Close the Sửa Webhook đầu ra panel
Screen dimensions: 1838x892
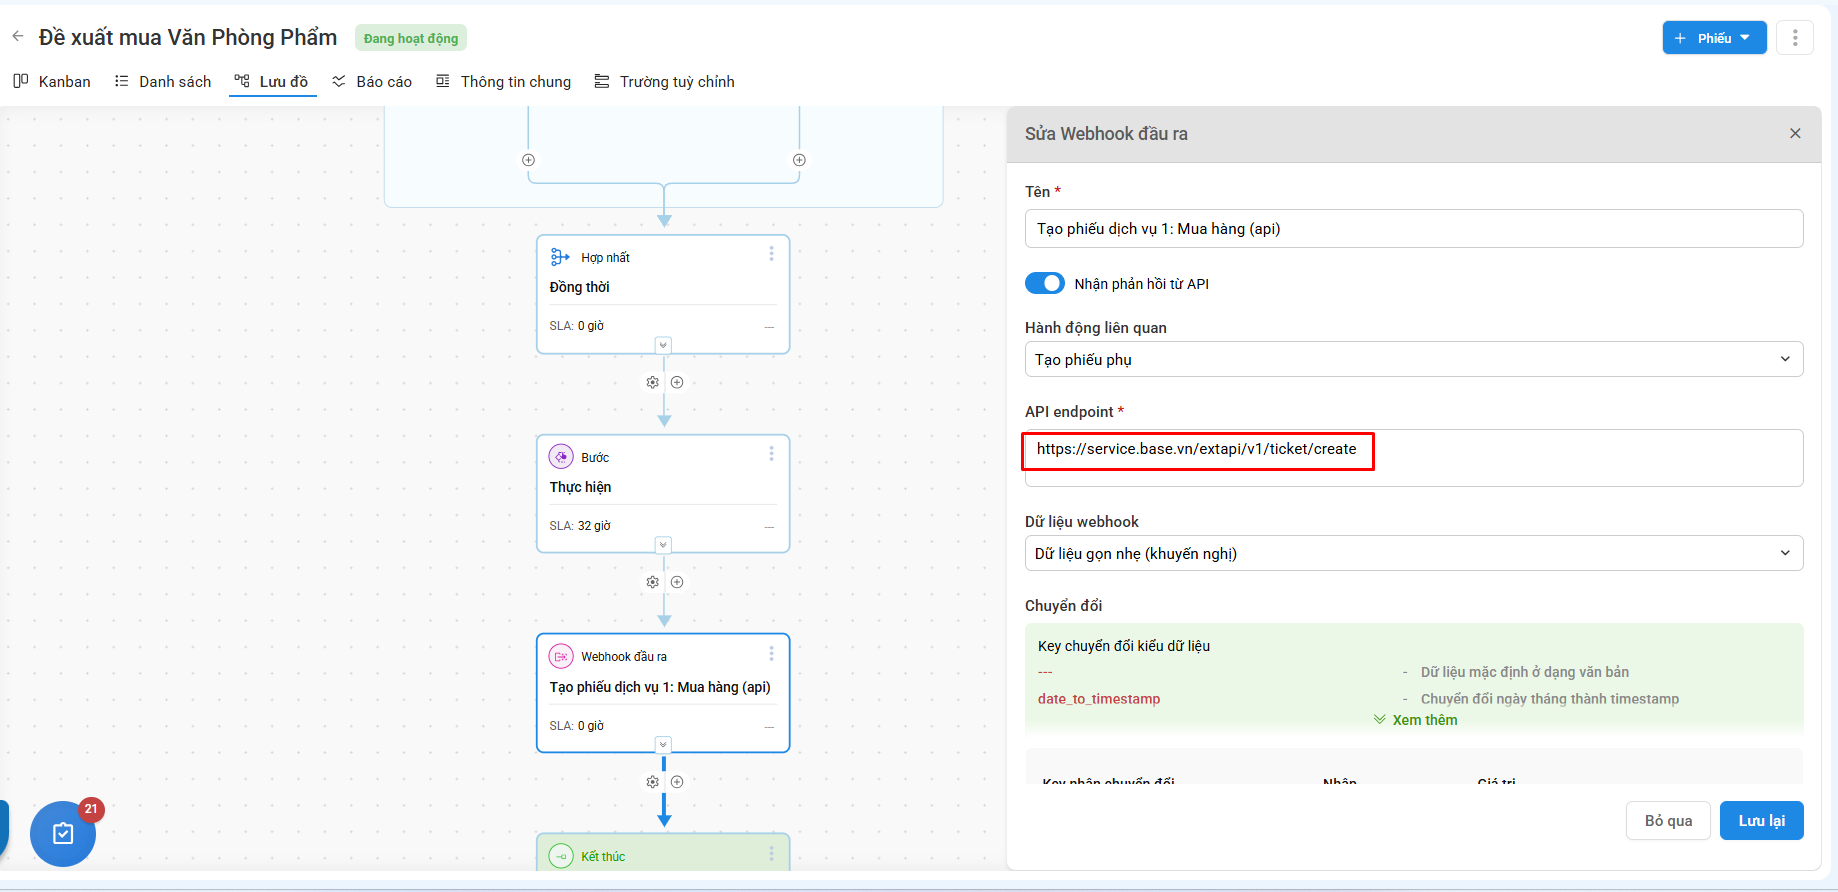click(x=1795, y=133)
